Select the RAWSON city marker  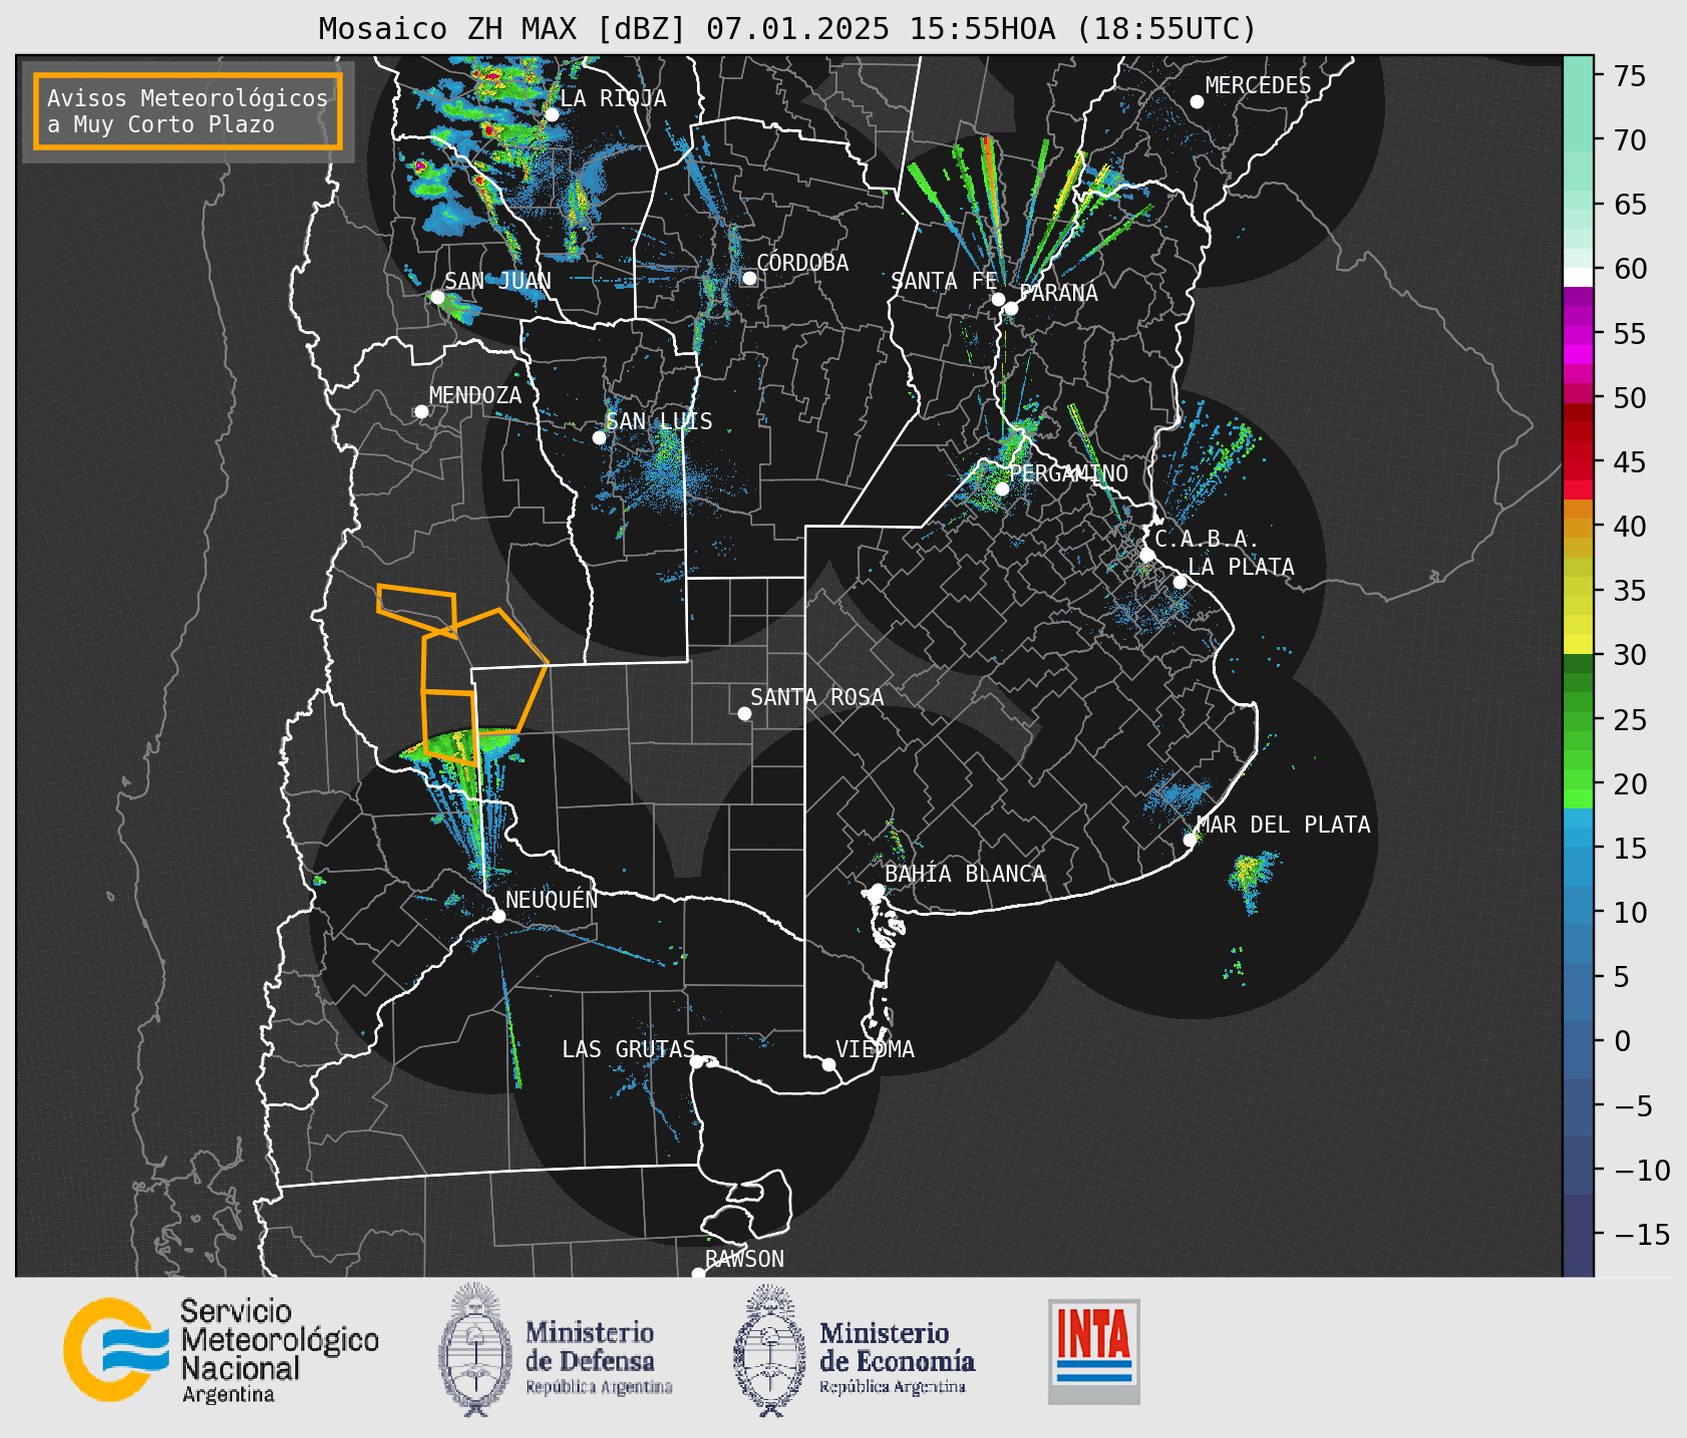click(x=698, y=1274)
